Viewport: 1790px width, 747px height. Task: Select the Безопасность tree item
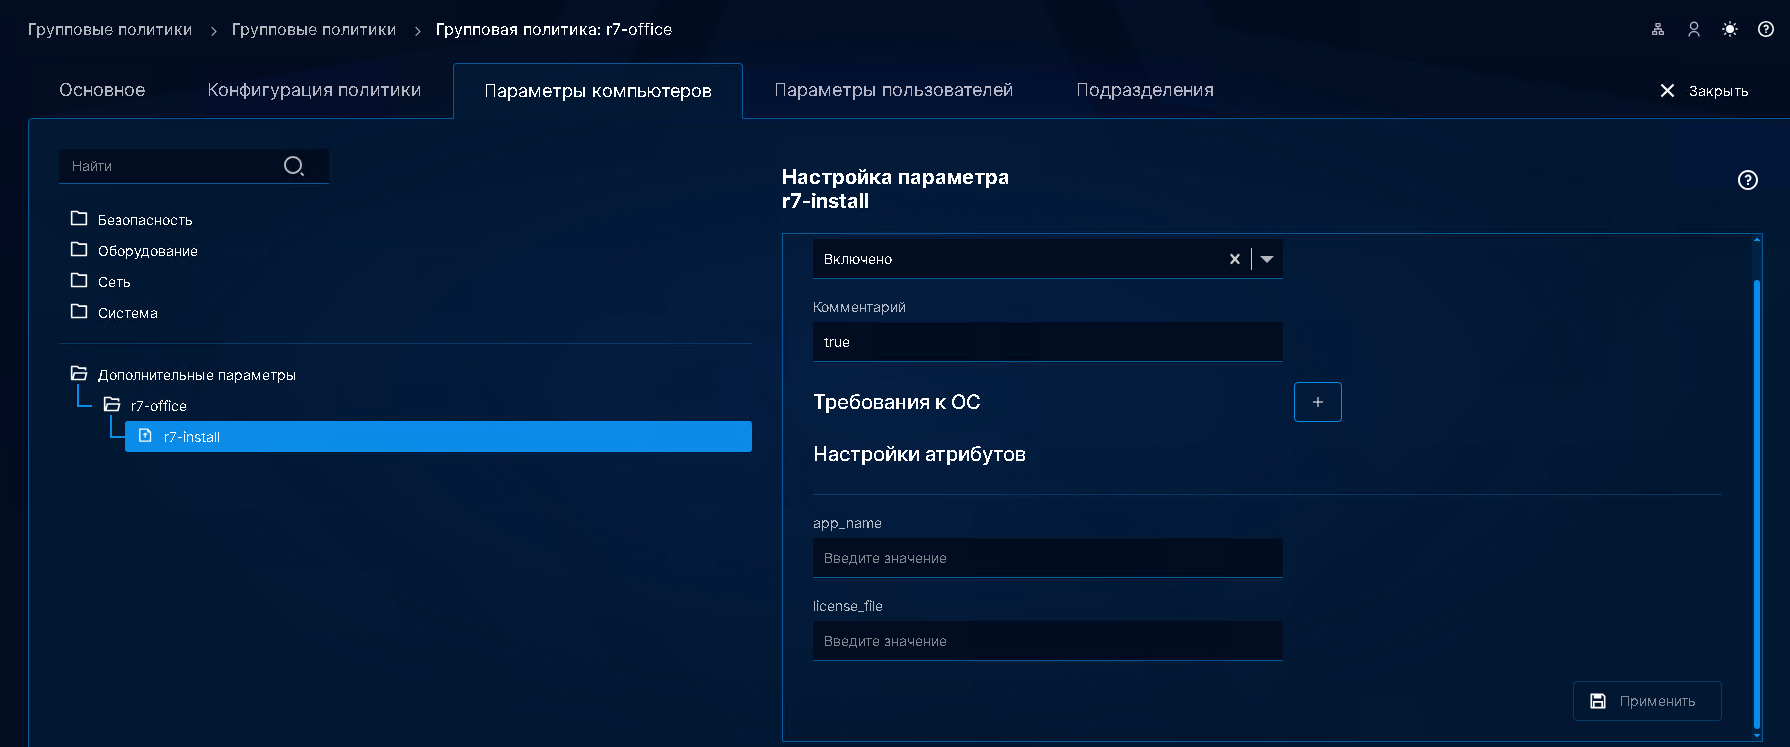[145, 220]
